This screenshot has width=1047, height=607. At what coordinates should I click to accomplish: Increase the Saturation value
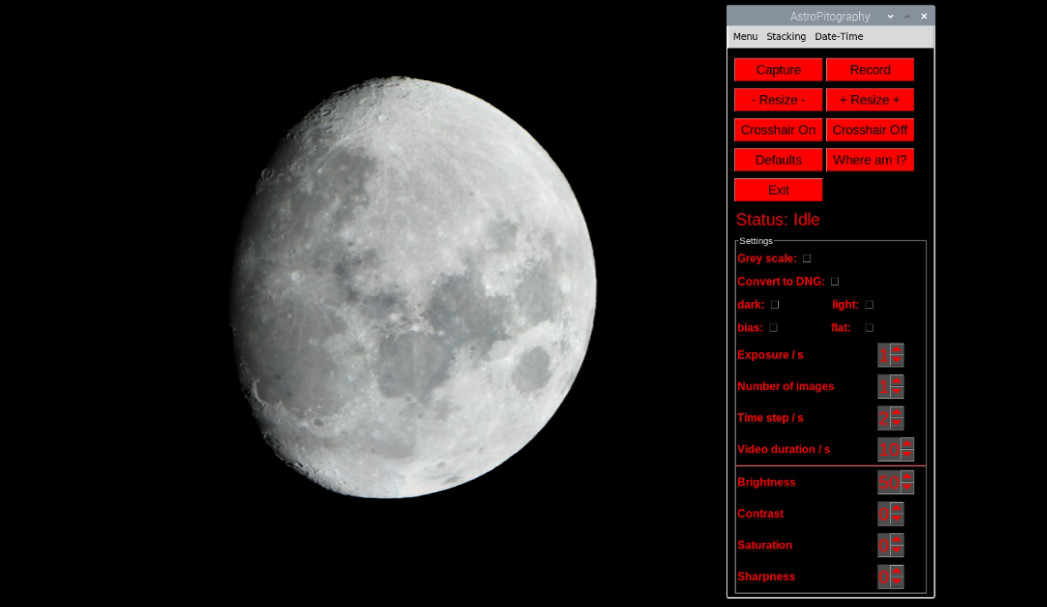(899, 540)
